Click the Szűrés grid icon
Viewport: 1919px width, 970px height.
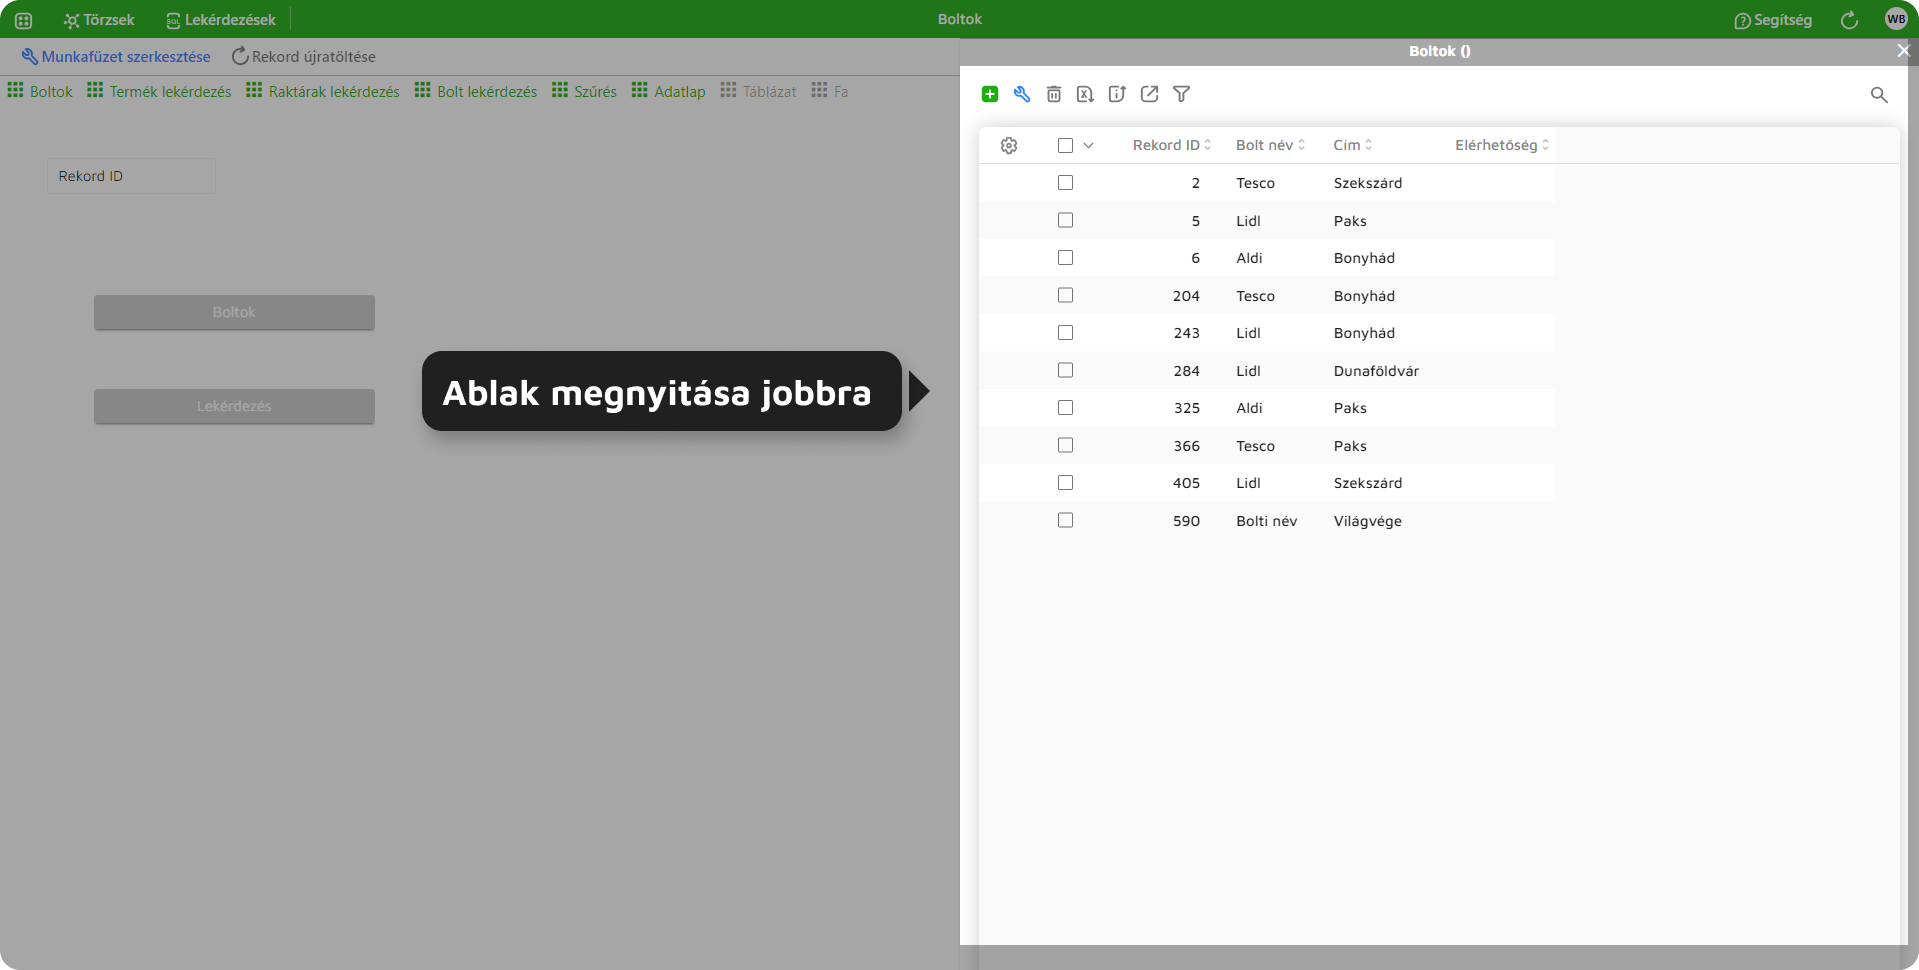(x=560, y=90)
